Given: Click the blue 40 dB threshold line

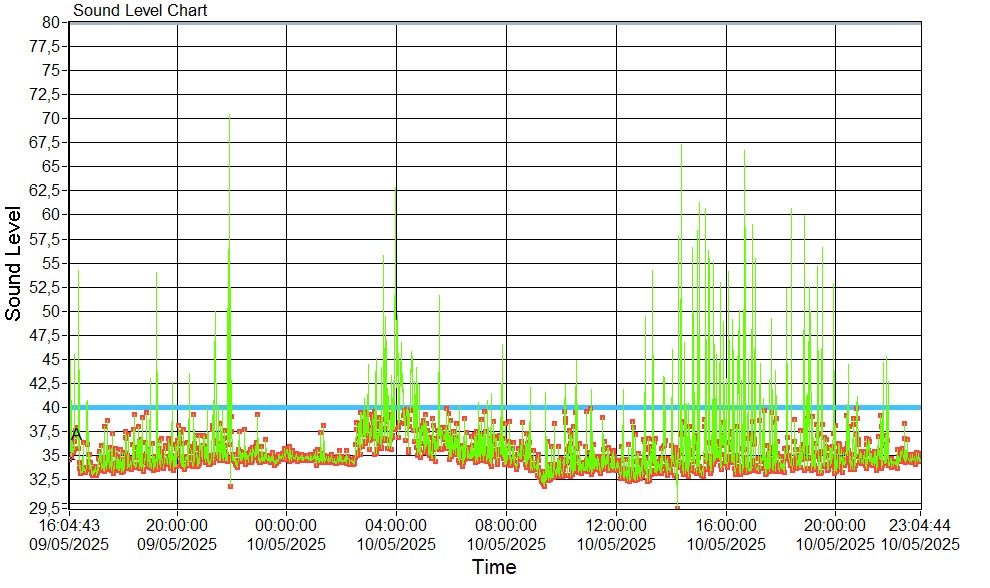Looking at the screenshot, I should click(600, 407).
